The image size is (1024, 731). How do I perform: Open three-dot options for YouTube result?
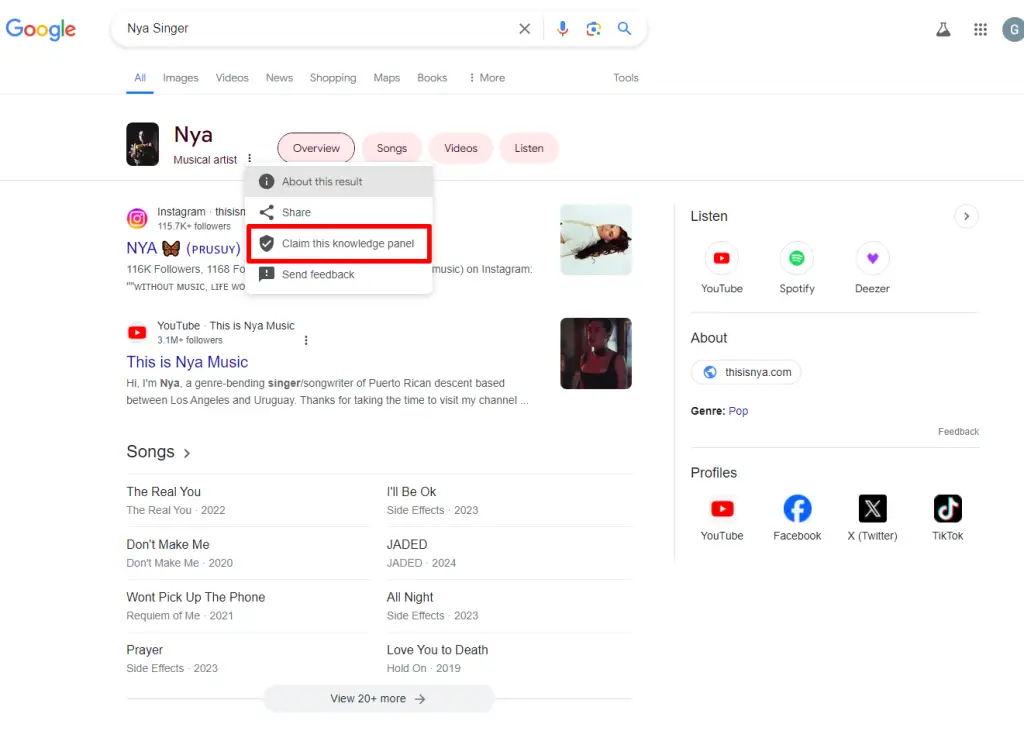306,340
